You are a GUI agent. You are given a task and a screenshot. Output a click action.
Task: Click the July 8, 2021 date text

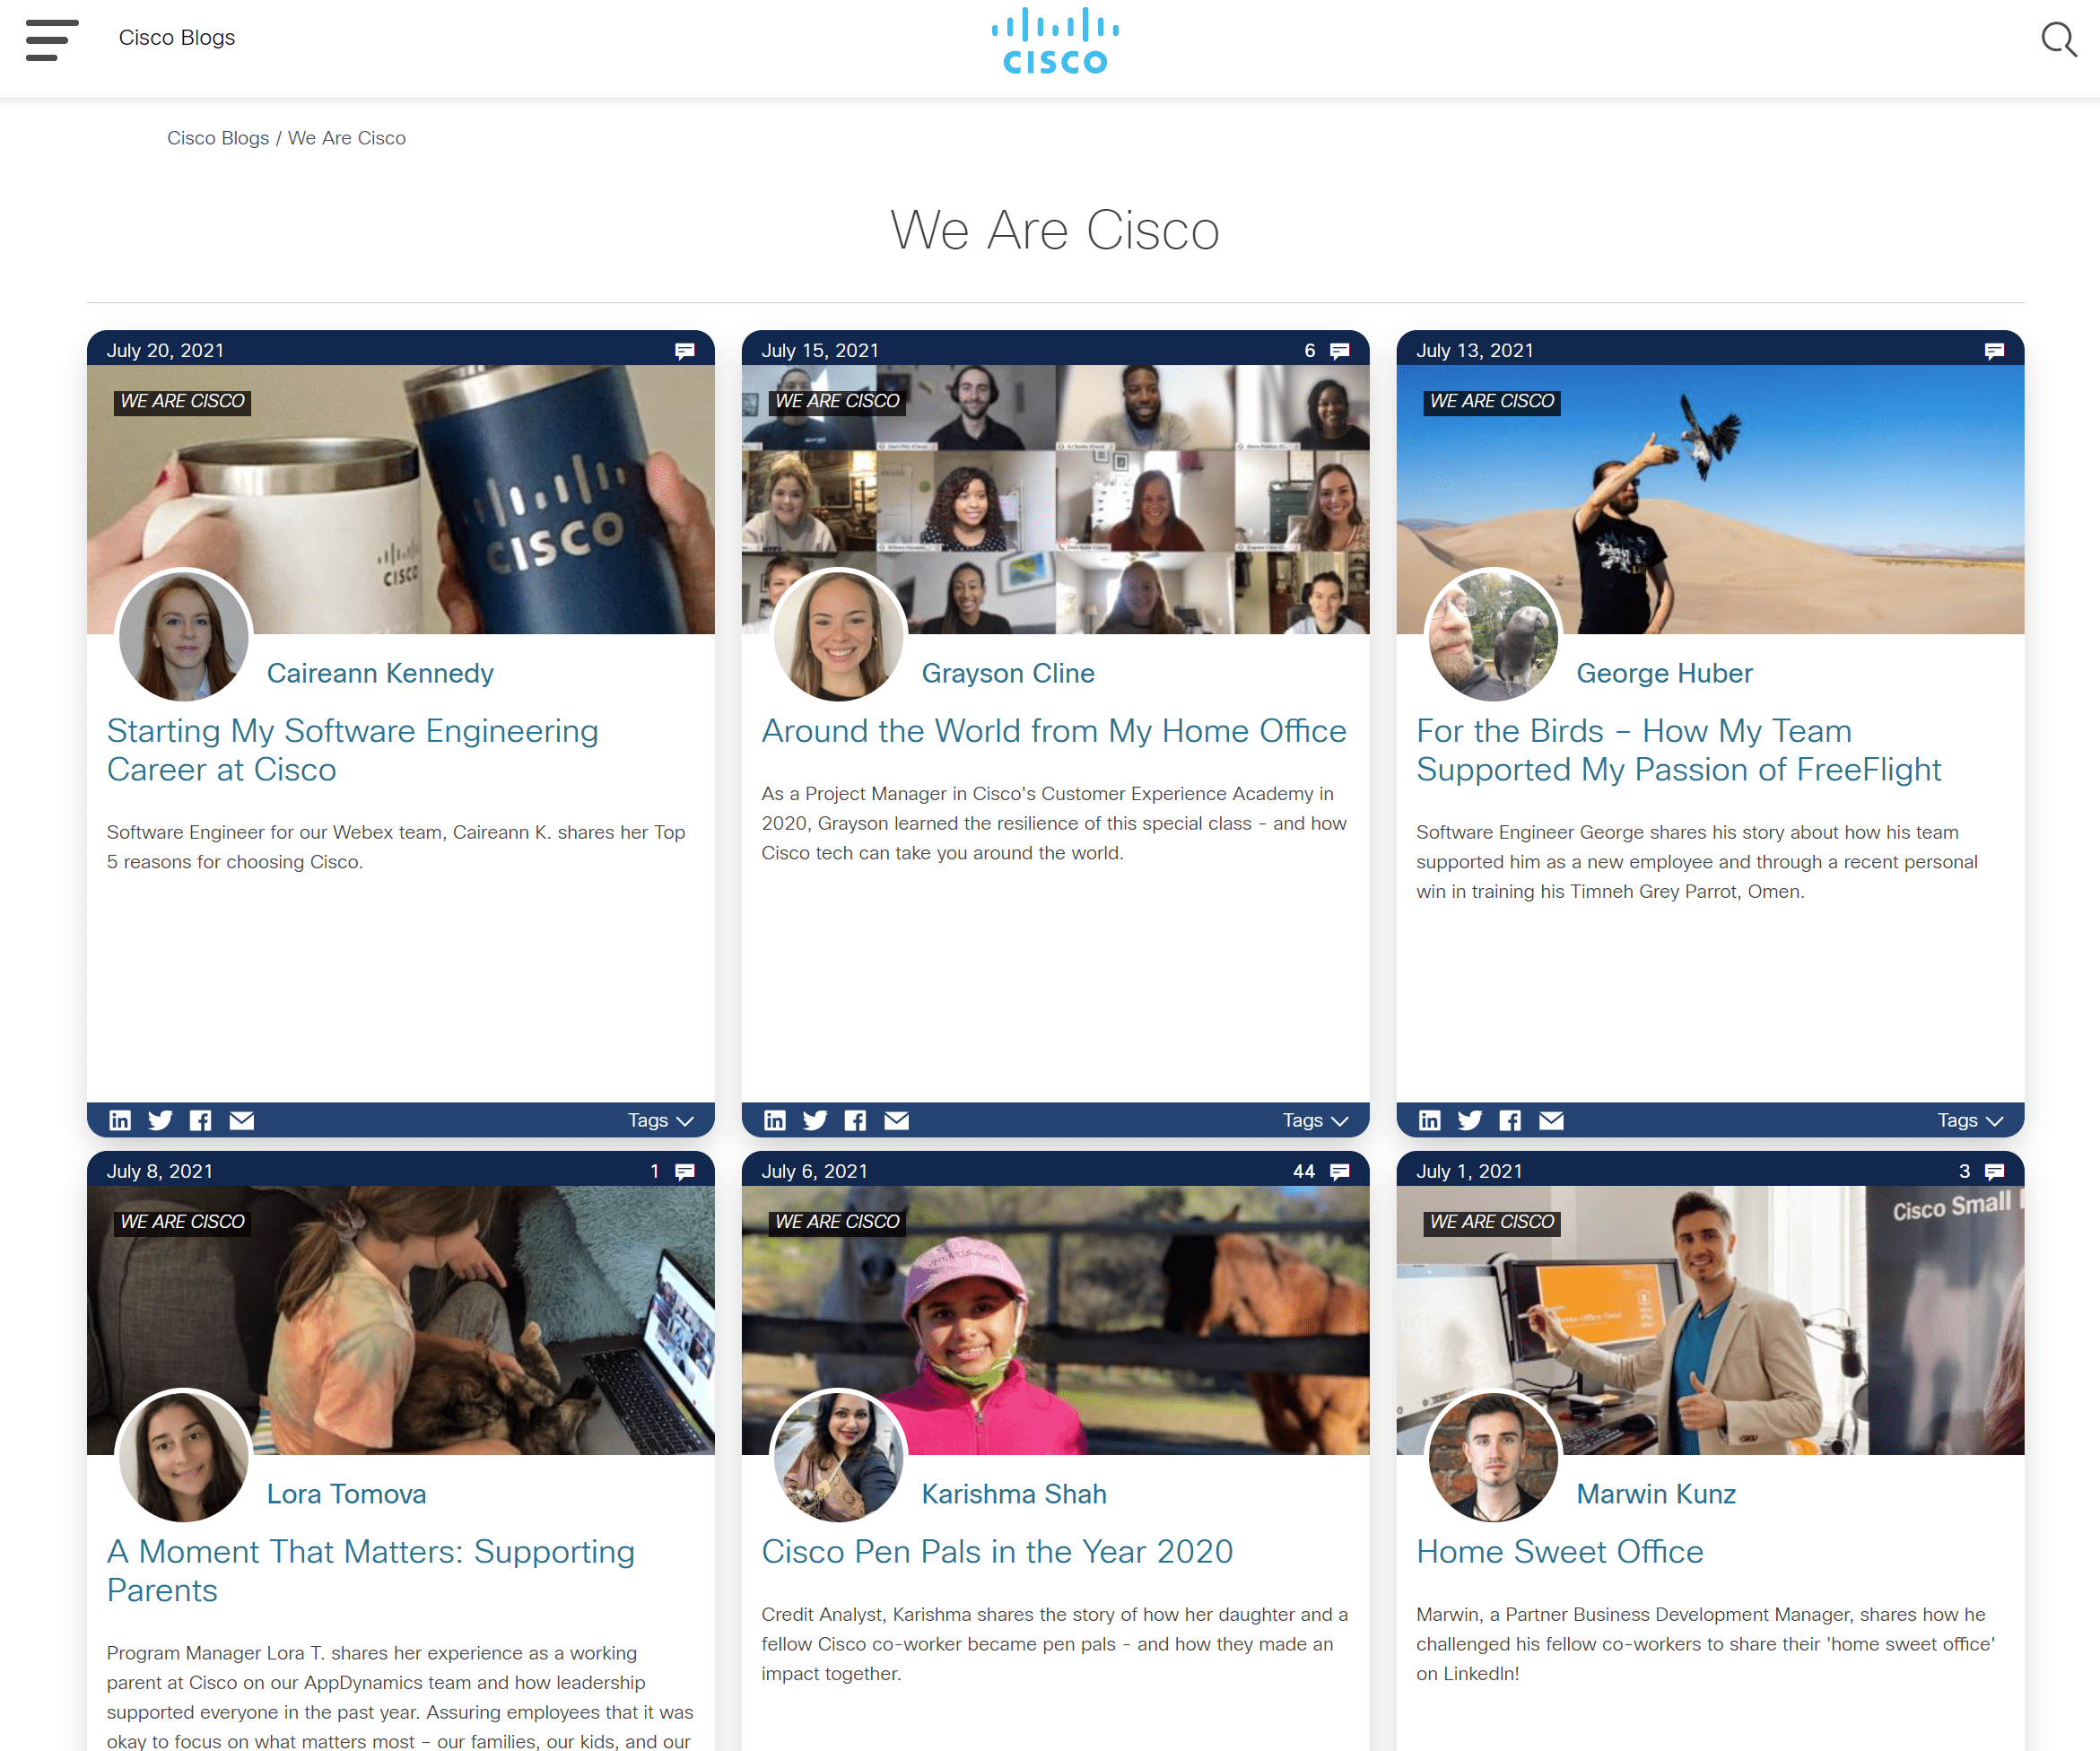pos(160,1172)
